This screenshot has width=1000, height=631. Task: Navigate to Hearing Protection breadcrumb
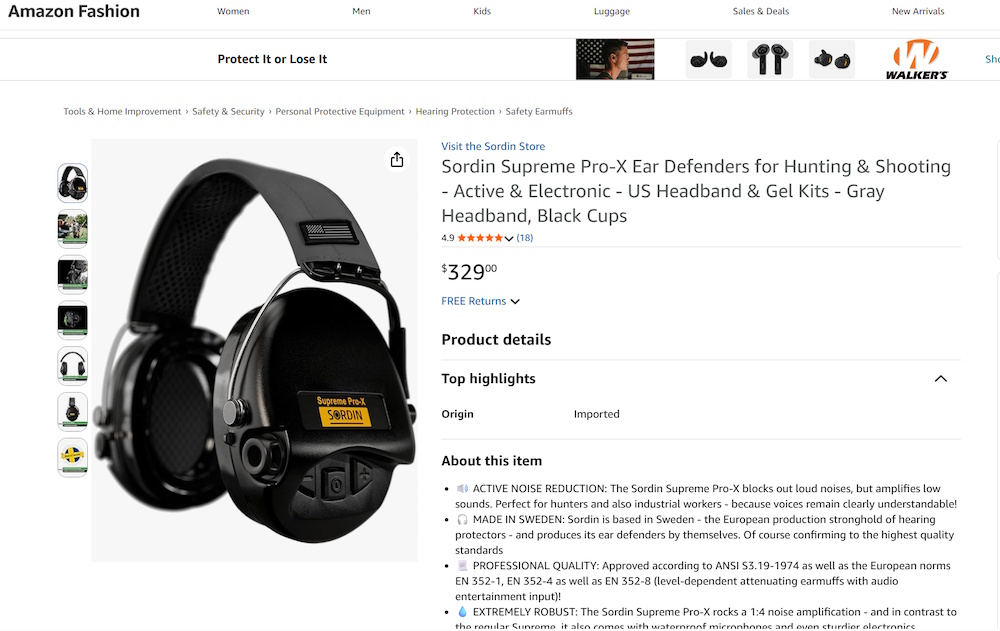pyautogui.click(x=455, y=112)
